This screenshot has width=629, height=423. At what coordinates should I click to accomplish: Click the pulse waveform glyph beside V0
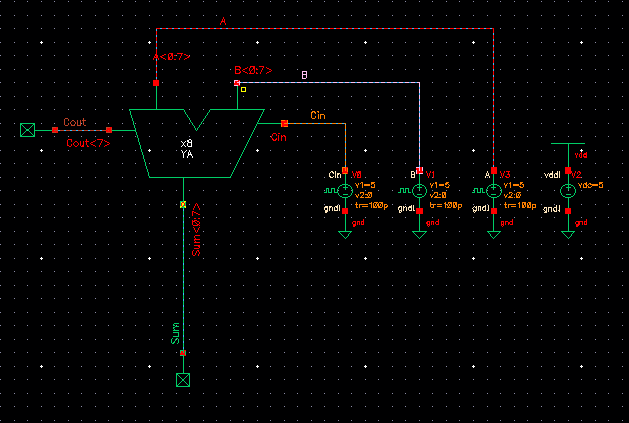331,191
